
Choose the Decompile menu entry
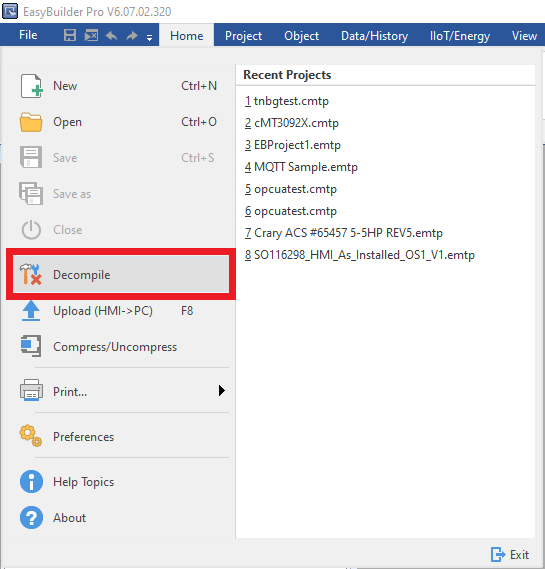[x=121, y=274]
